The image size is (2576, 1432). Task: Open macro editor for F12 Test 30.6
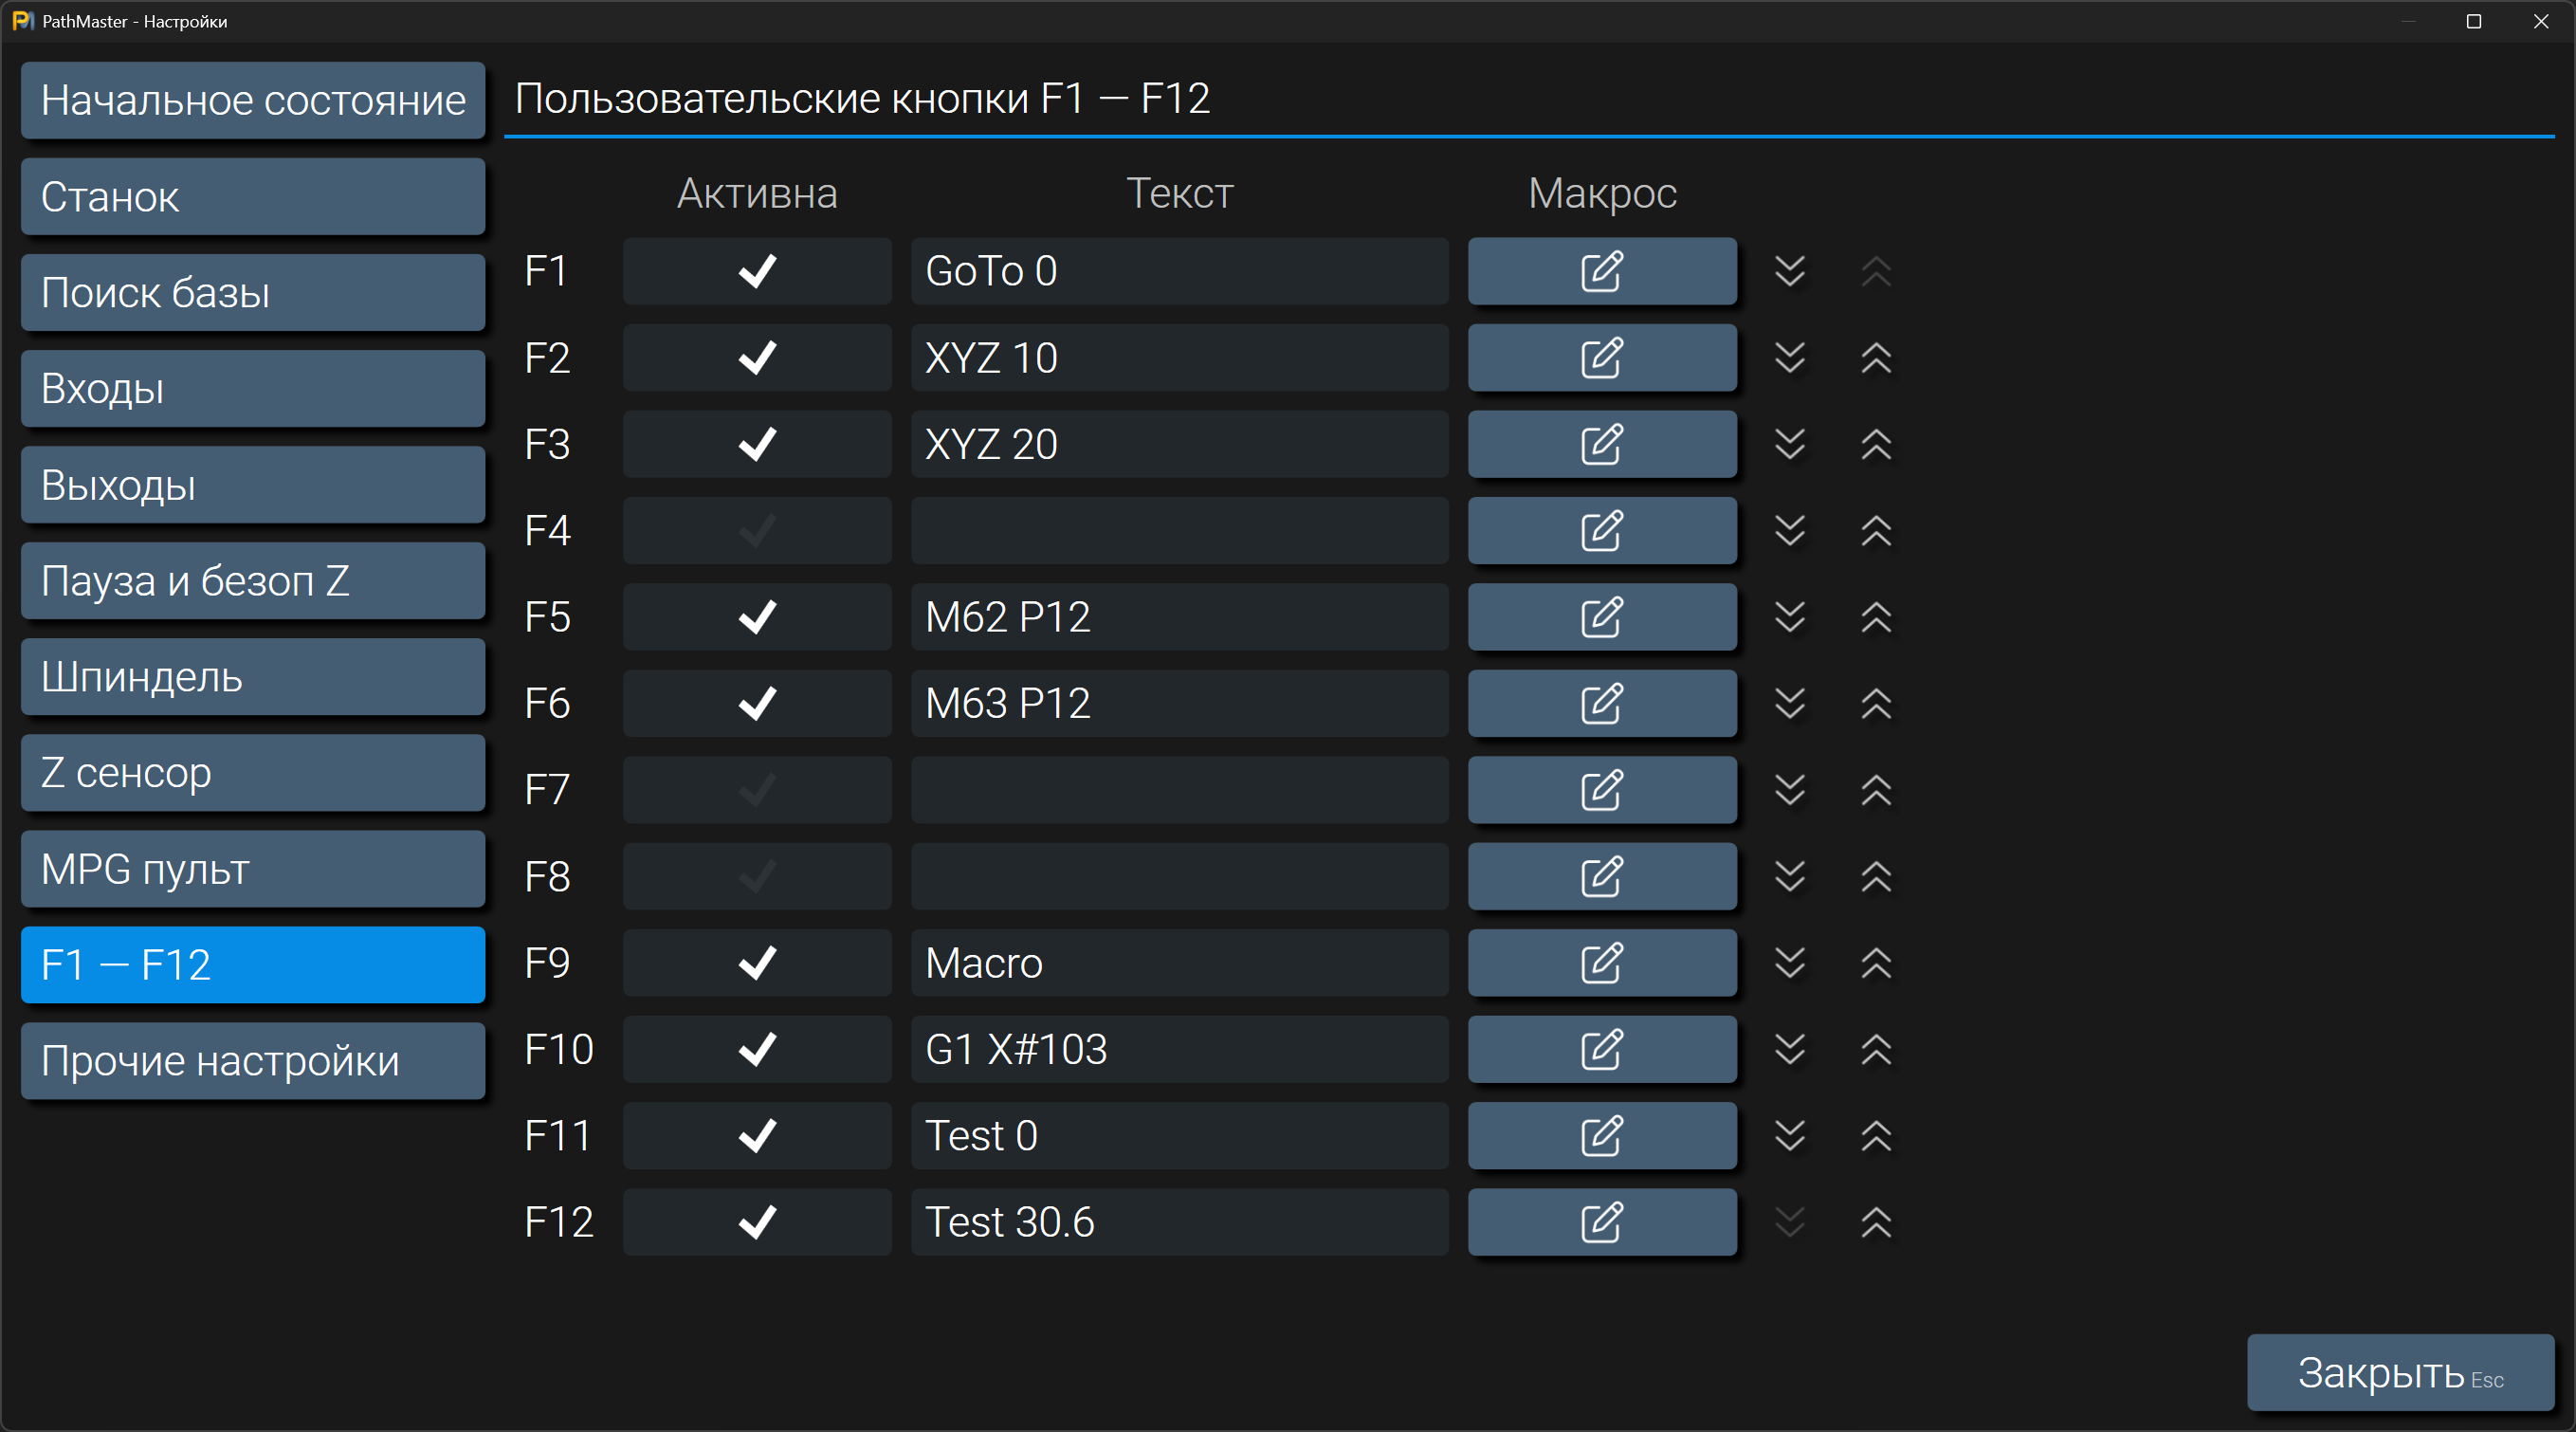pos(1601,1222)
